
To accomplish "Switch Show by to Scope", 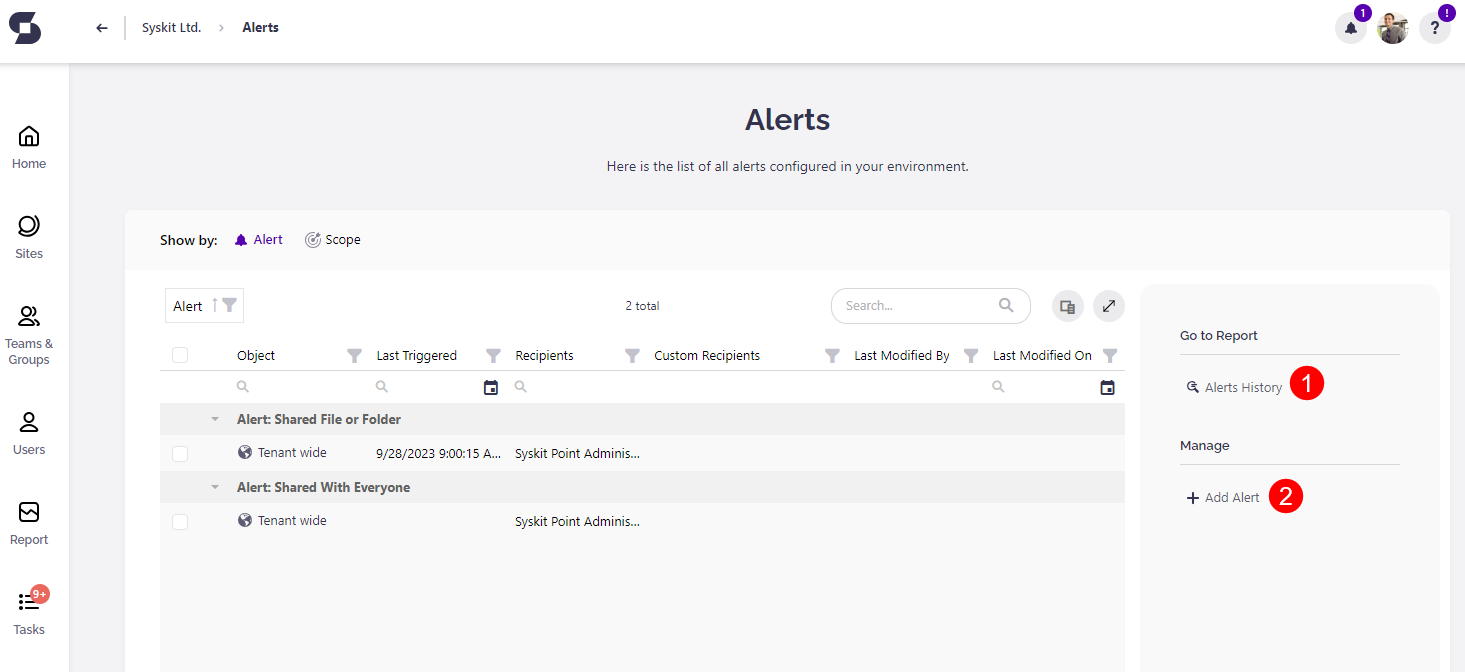I will 333,239.
